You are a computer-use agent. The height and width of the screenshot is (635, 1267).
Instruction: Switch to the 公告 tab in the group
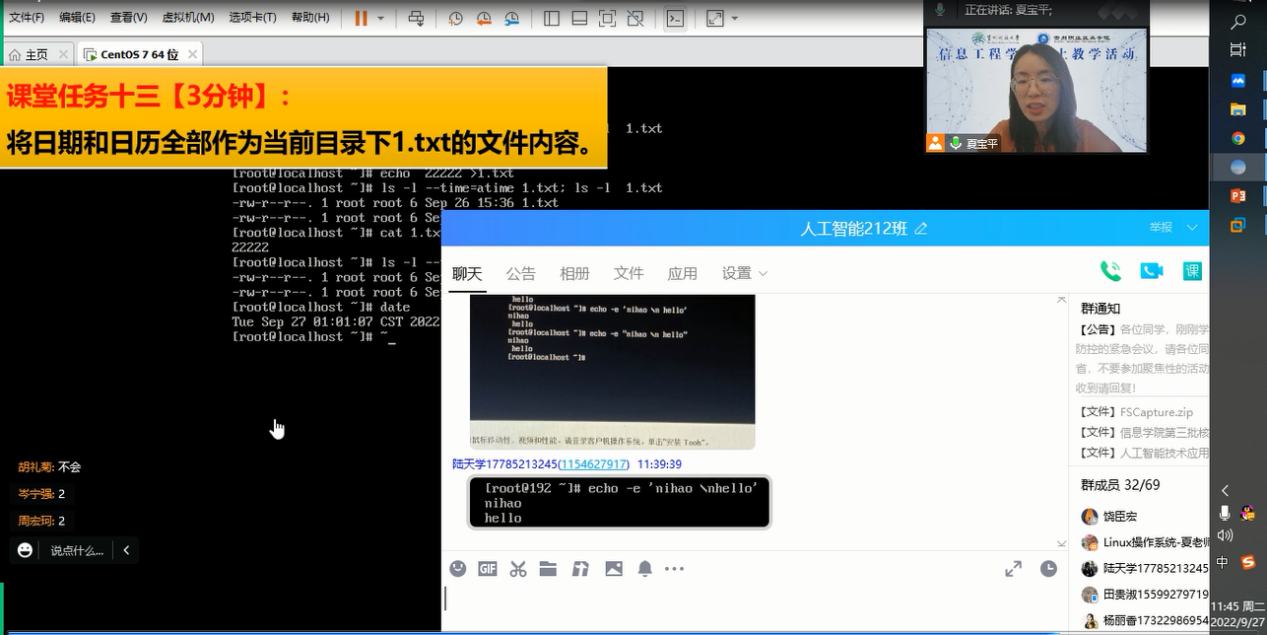(519, 272)
